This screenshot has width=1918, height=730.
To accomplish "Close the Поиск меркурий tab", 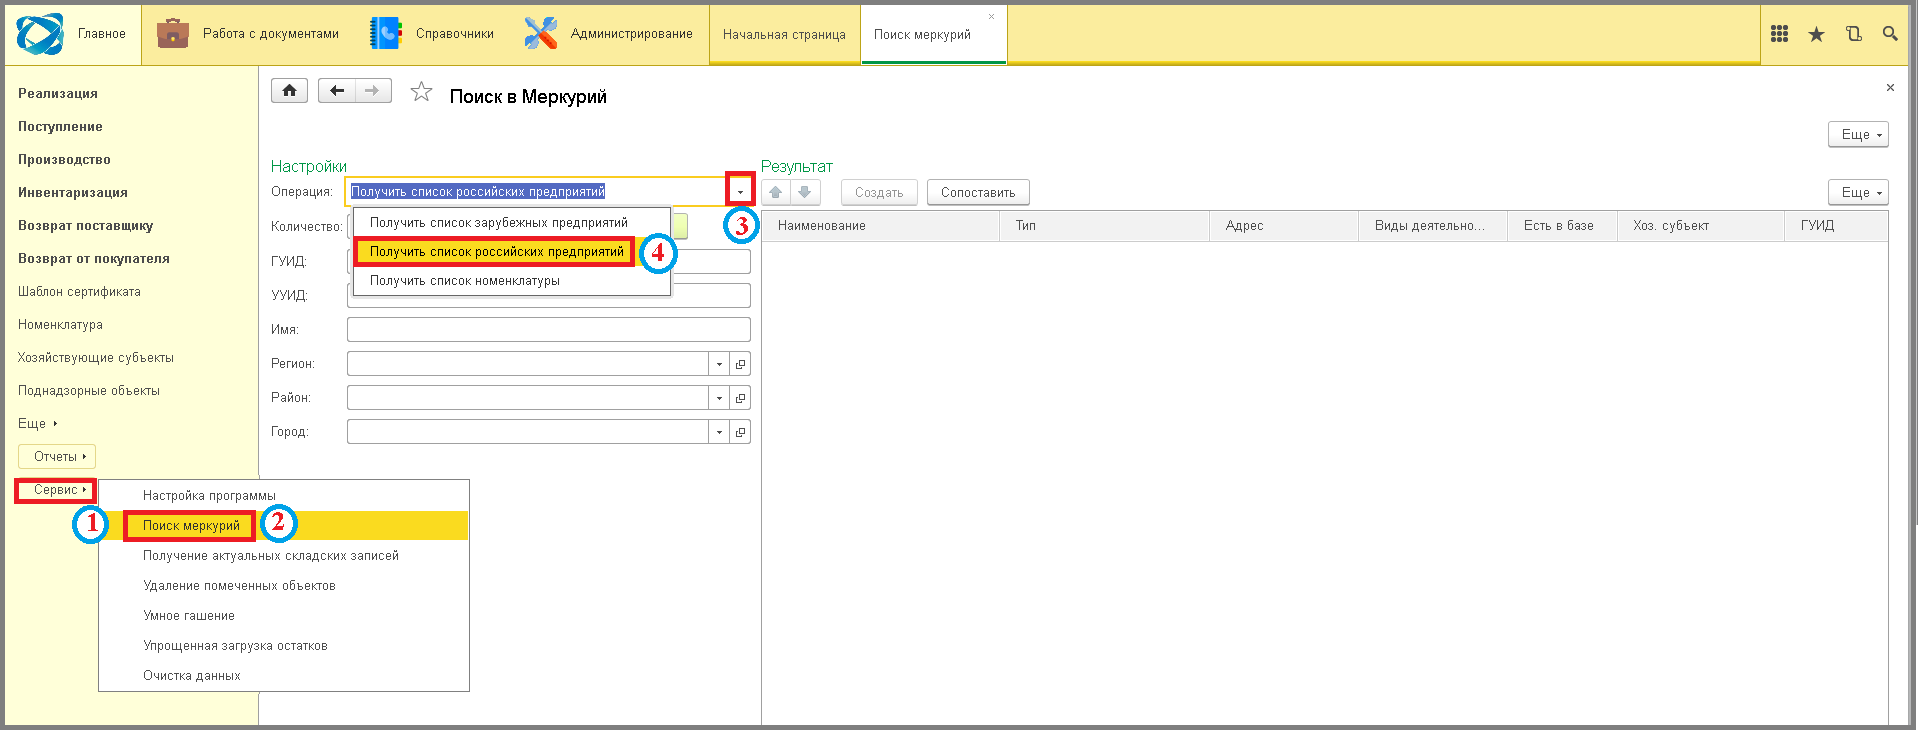I will click(x=991, y=16).
